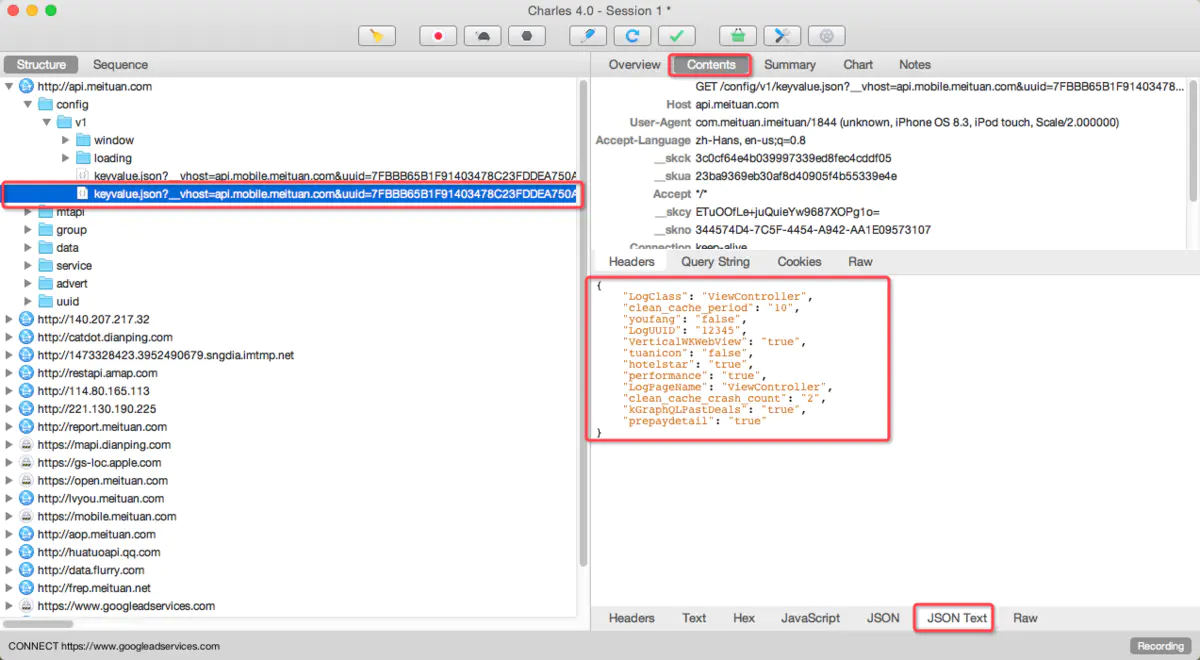
Task: Open the Sequence view tab
Action: coord(119,64)
